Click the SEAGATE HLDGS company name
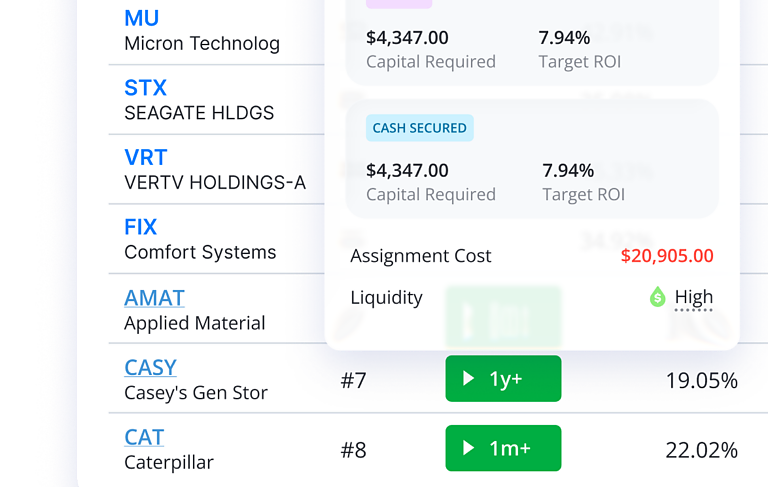The height and width of the screenshot is (487, 768). [199, 113]
